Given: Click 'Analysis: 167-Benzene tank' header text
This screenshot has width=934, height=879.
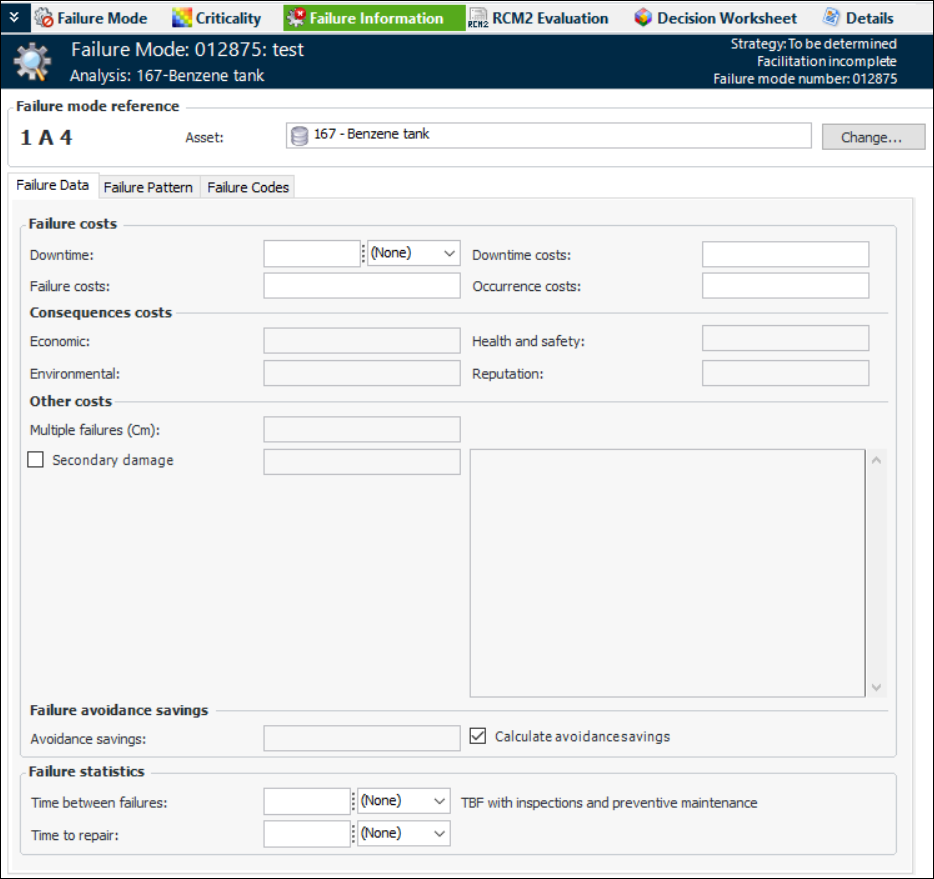Looking at the screenshot, I should click(x=167, y=76).
